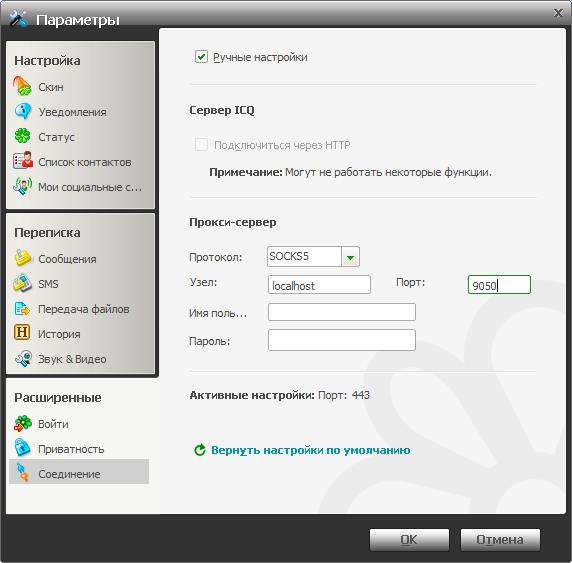Select the Мои социальные сети icon

coord(23,186)
